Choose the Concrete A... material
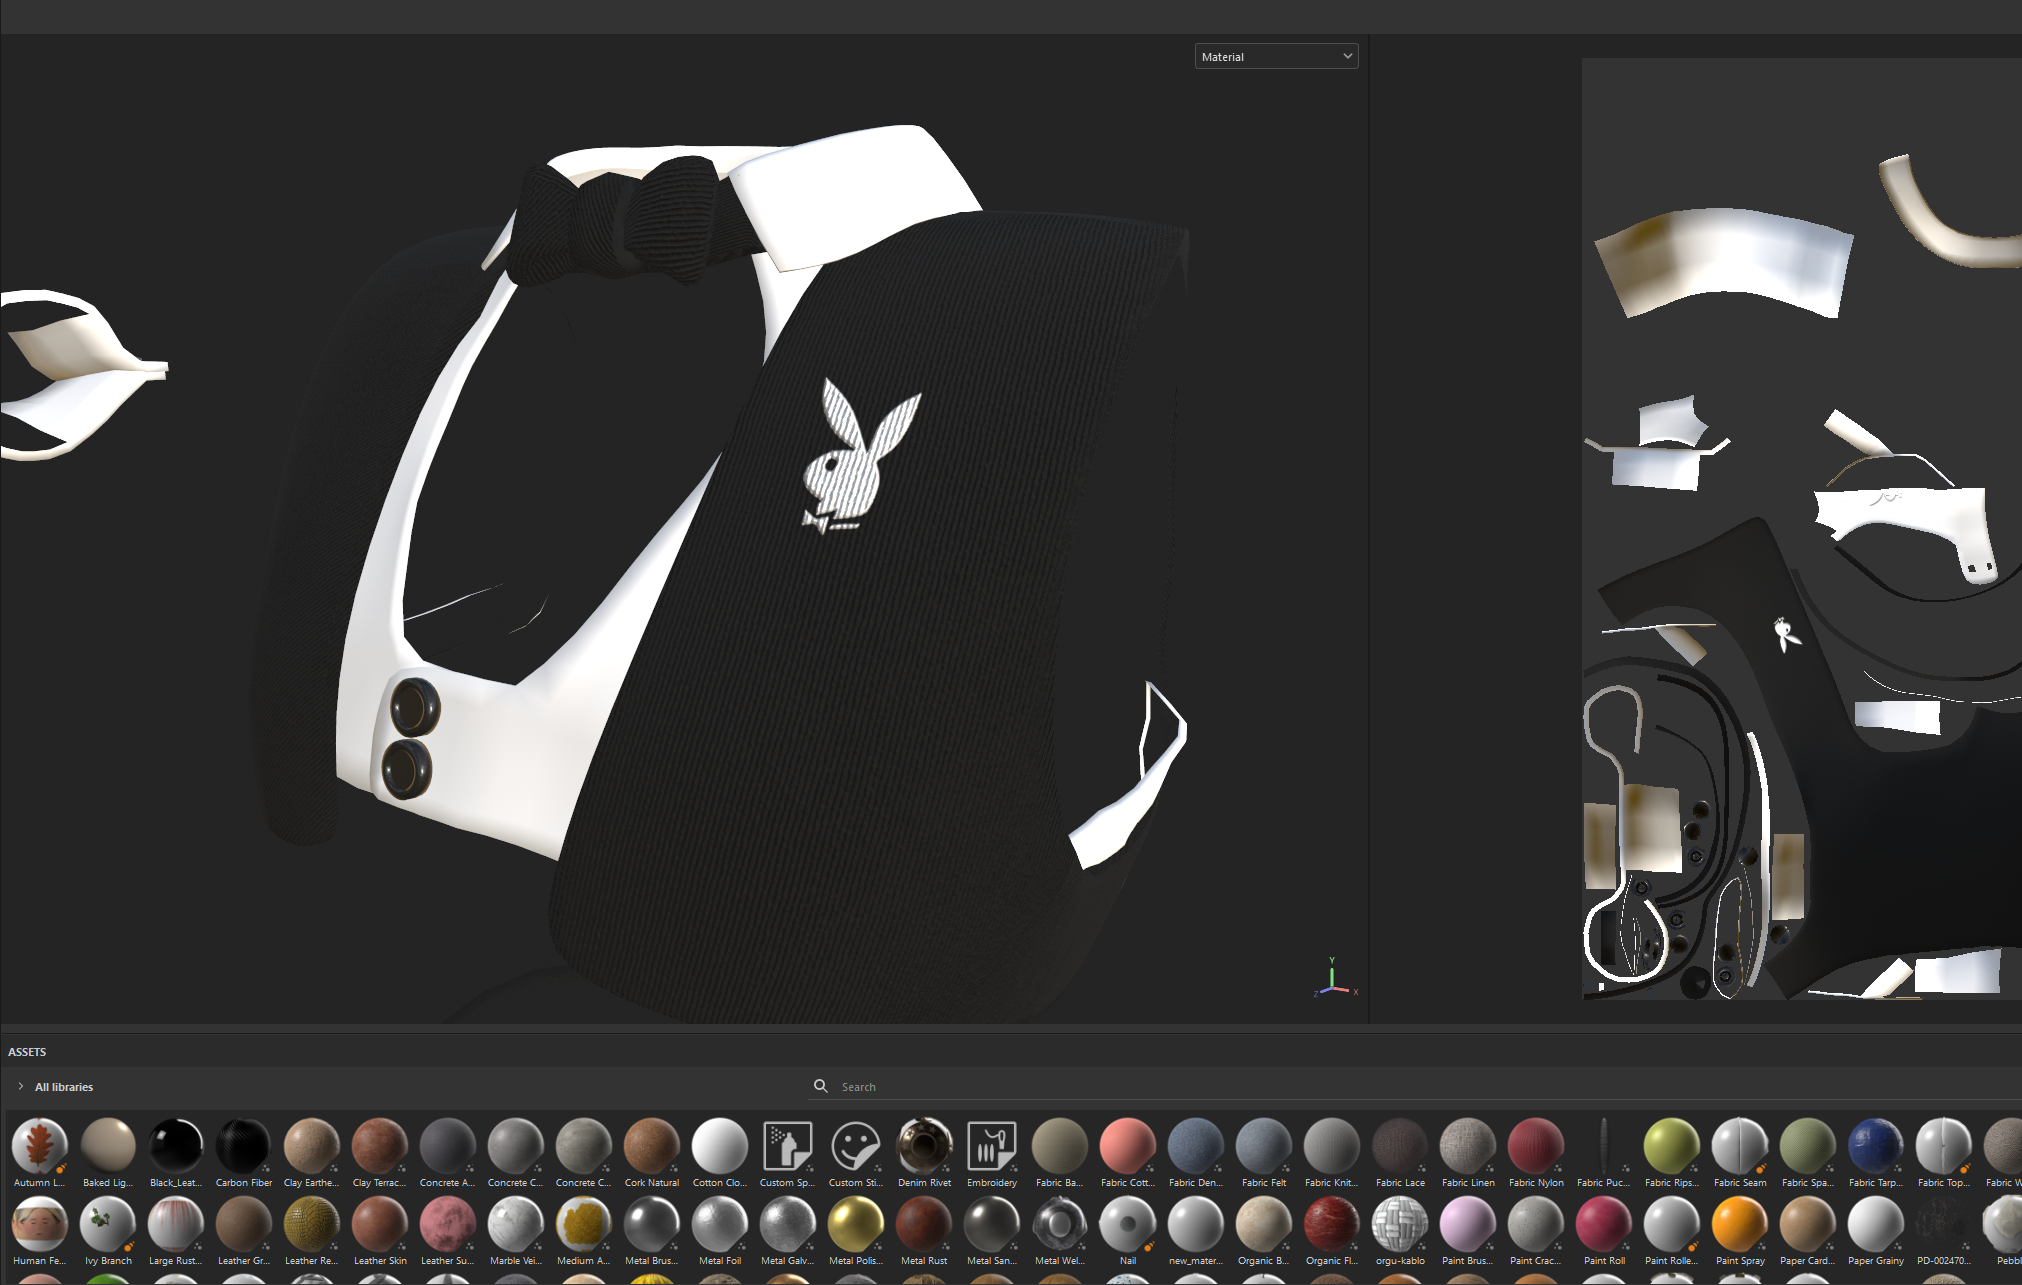The image size is (2022, 1285). (x=447, y=1145)
